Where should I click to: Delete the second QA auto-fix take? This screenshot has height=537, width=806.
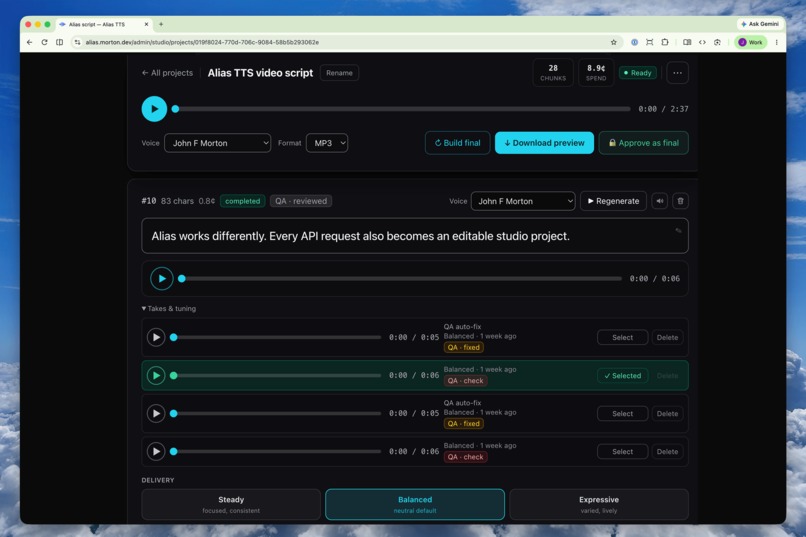(667, 414)
